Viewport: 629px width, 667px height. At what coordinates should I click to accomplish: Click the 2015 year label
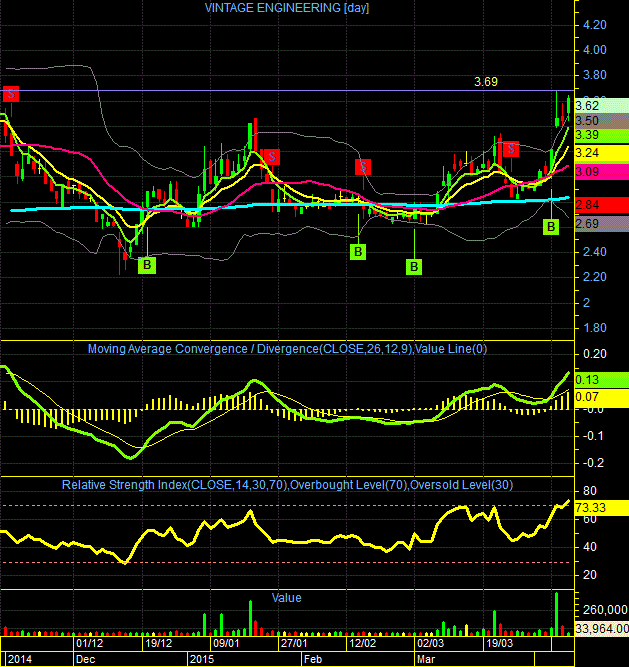pos(202,659)
